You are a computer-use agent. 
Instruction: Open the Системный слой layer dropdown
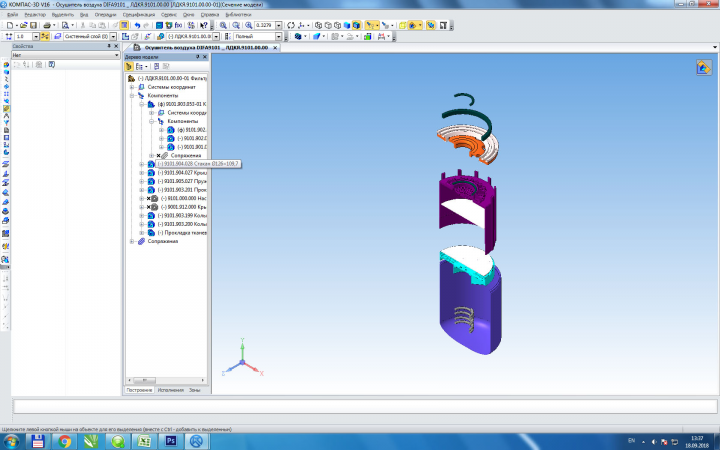pyautogui.click(x=113, y=36)
